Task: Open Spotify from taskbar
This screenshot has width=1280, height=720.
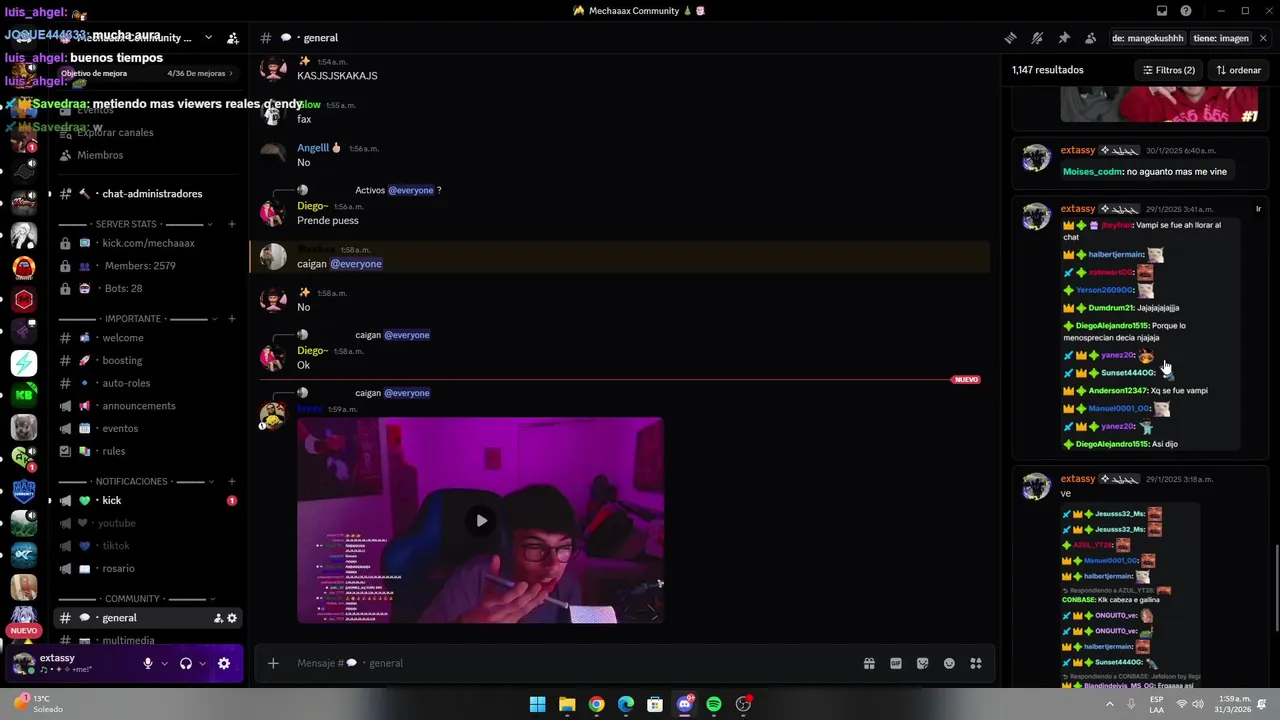Action: (x=714, y=704)
